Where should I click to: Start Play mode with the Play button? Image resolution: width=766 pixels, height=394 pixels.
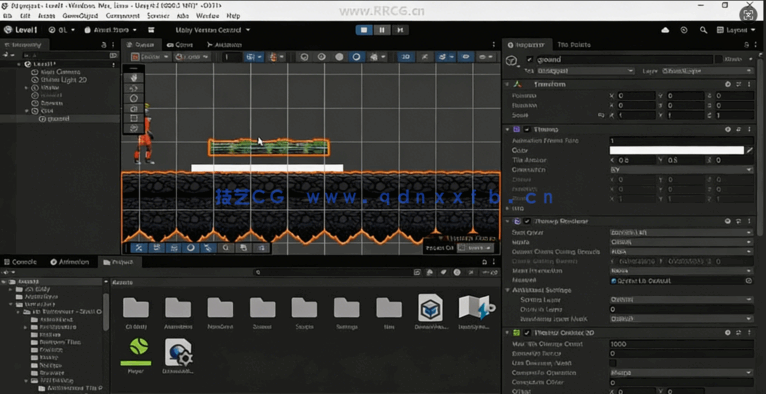click(x=364, y=30)
